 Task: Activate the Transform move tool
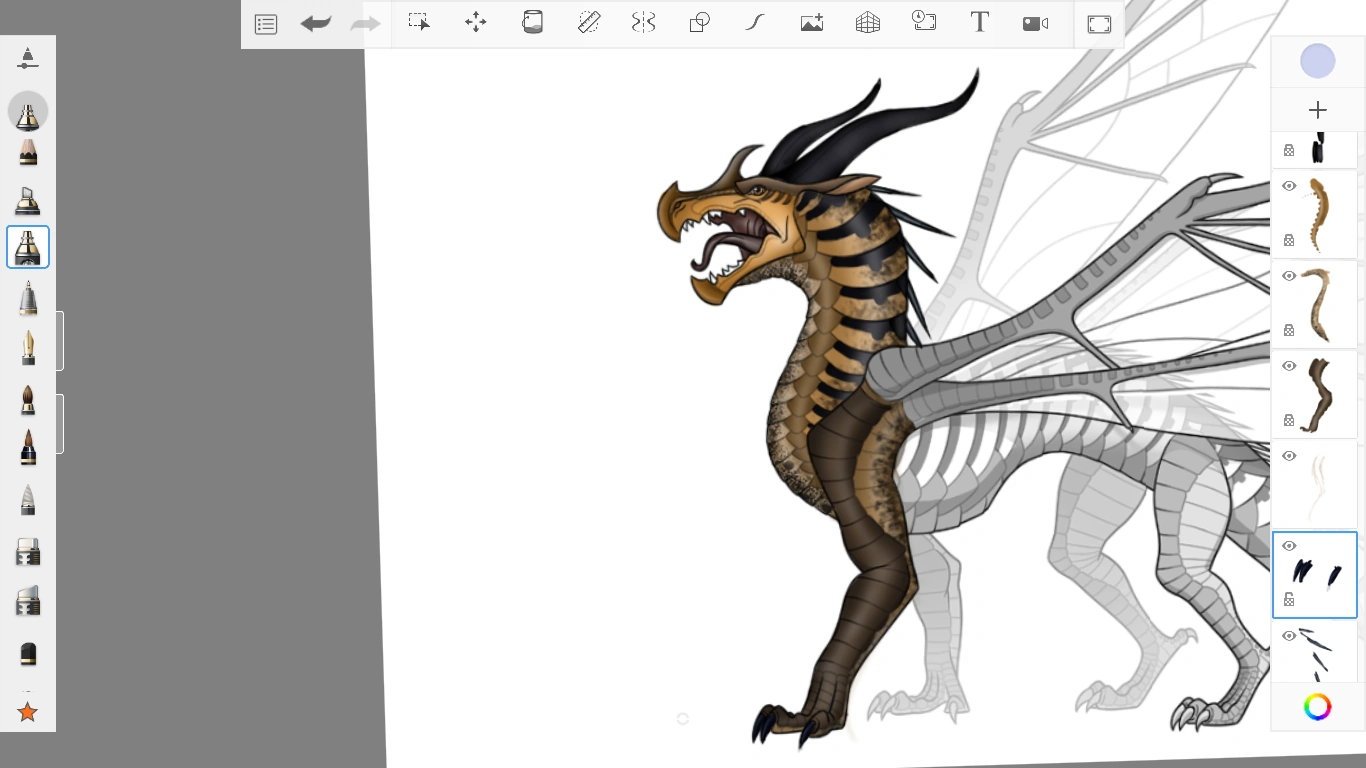click(x=476, y=23)
